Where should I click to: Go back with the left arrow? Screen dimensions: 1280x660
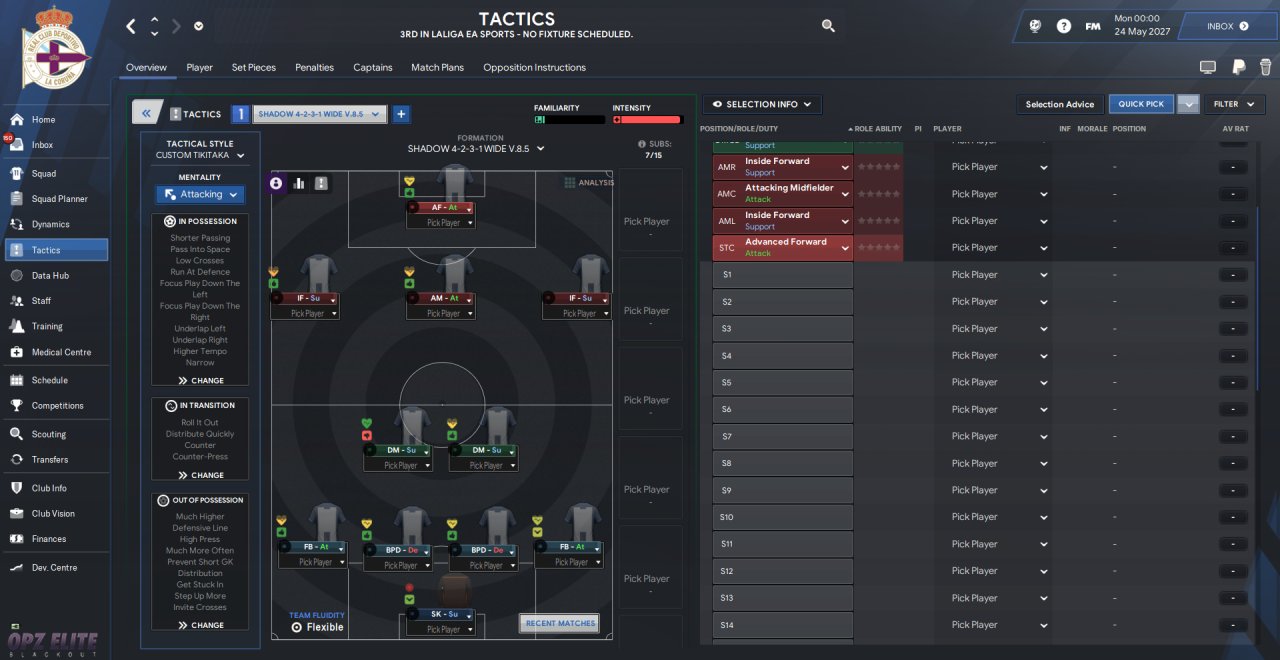[x=131, y=26]
